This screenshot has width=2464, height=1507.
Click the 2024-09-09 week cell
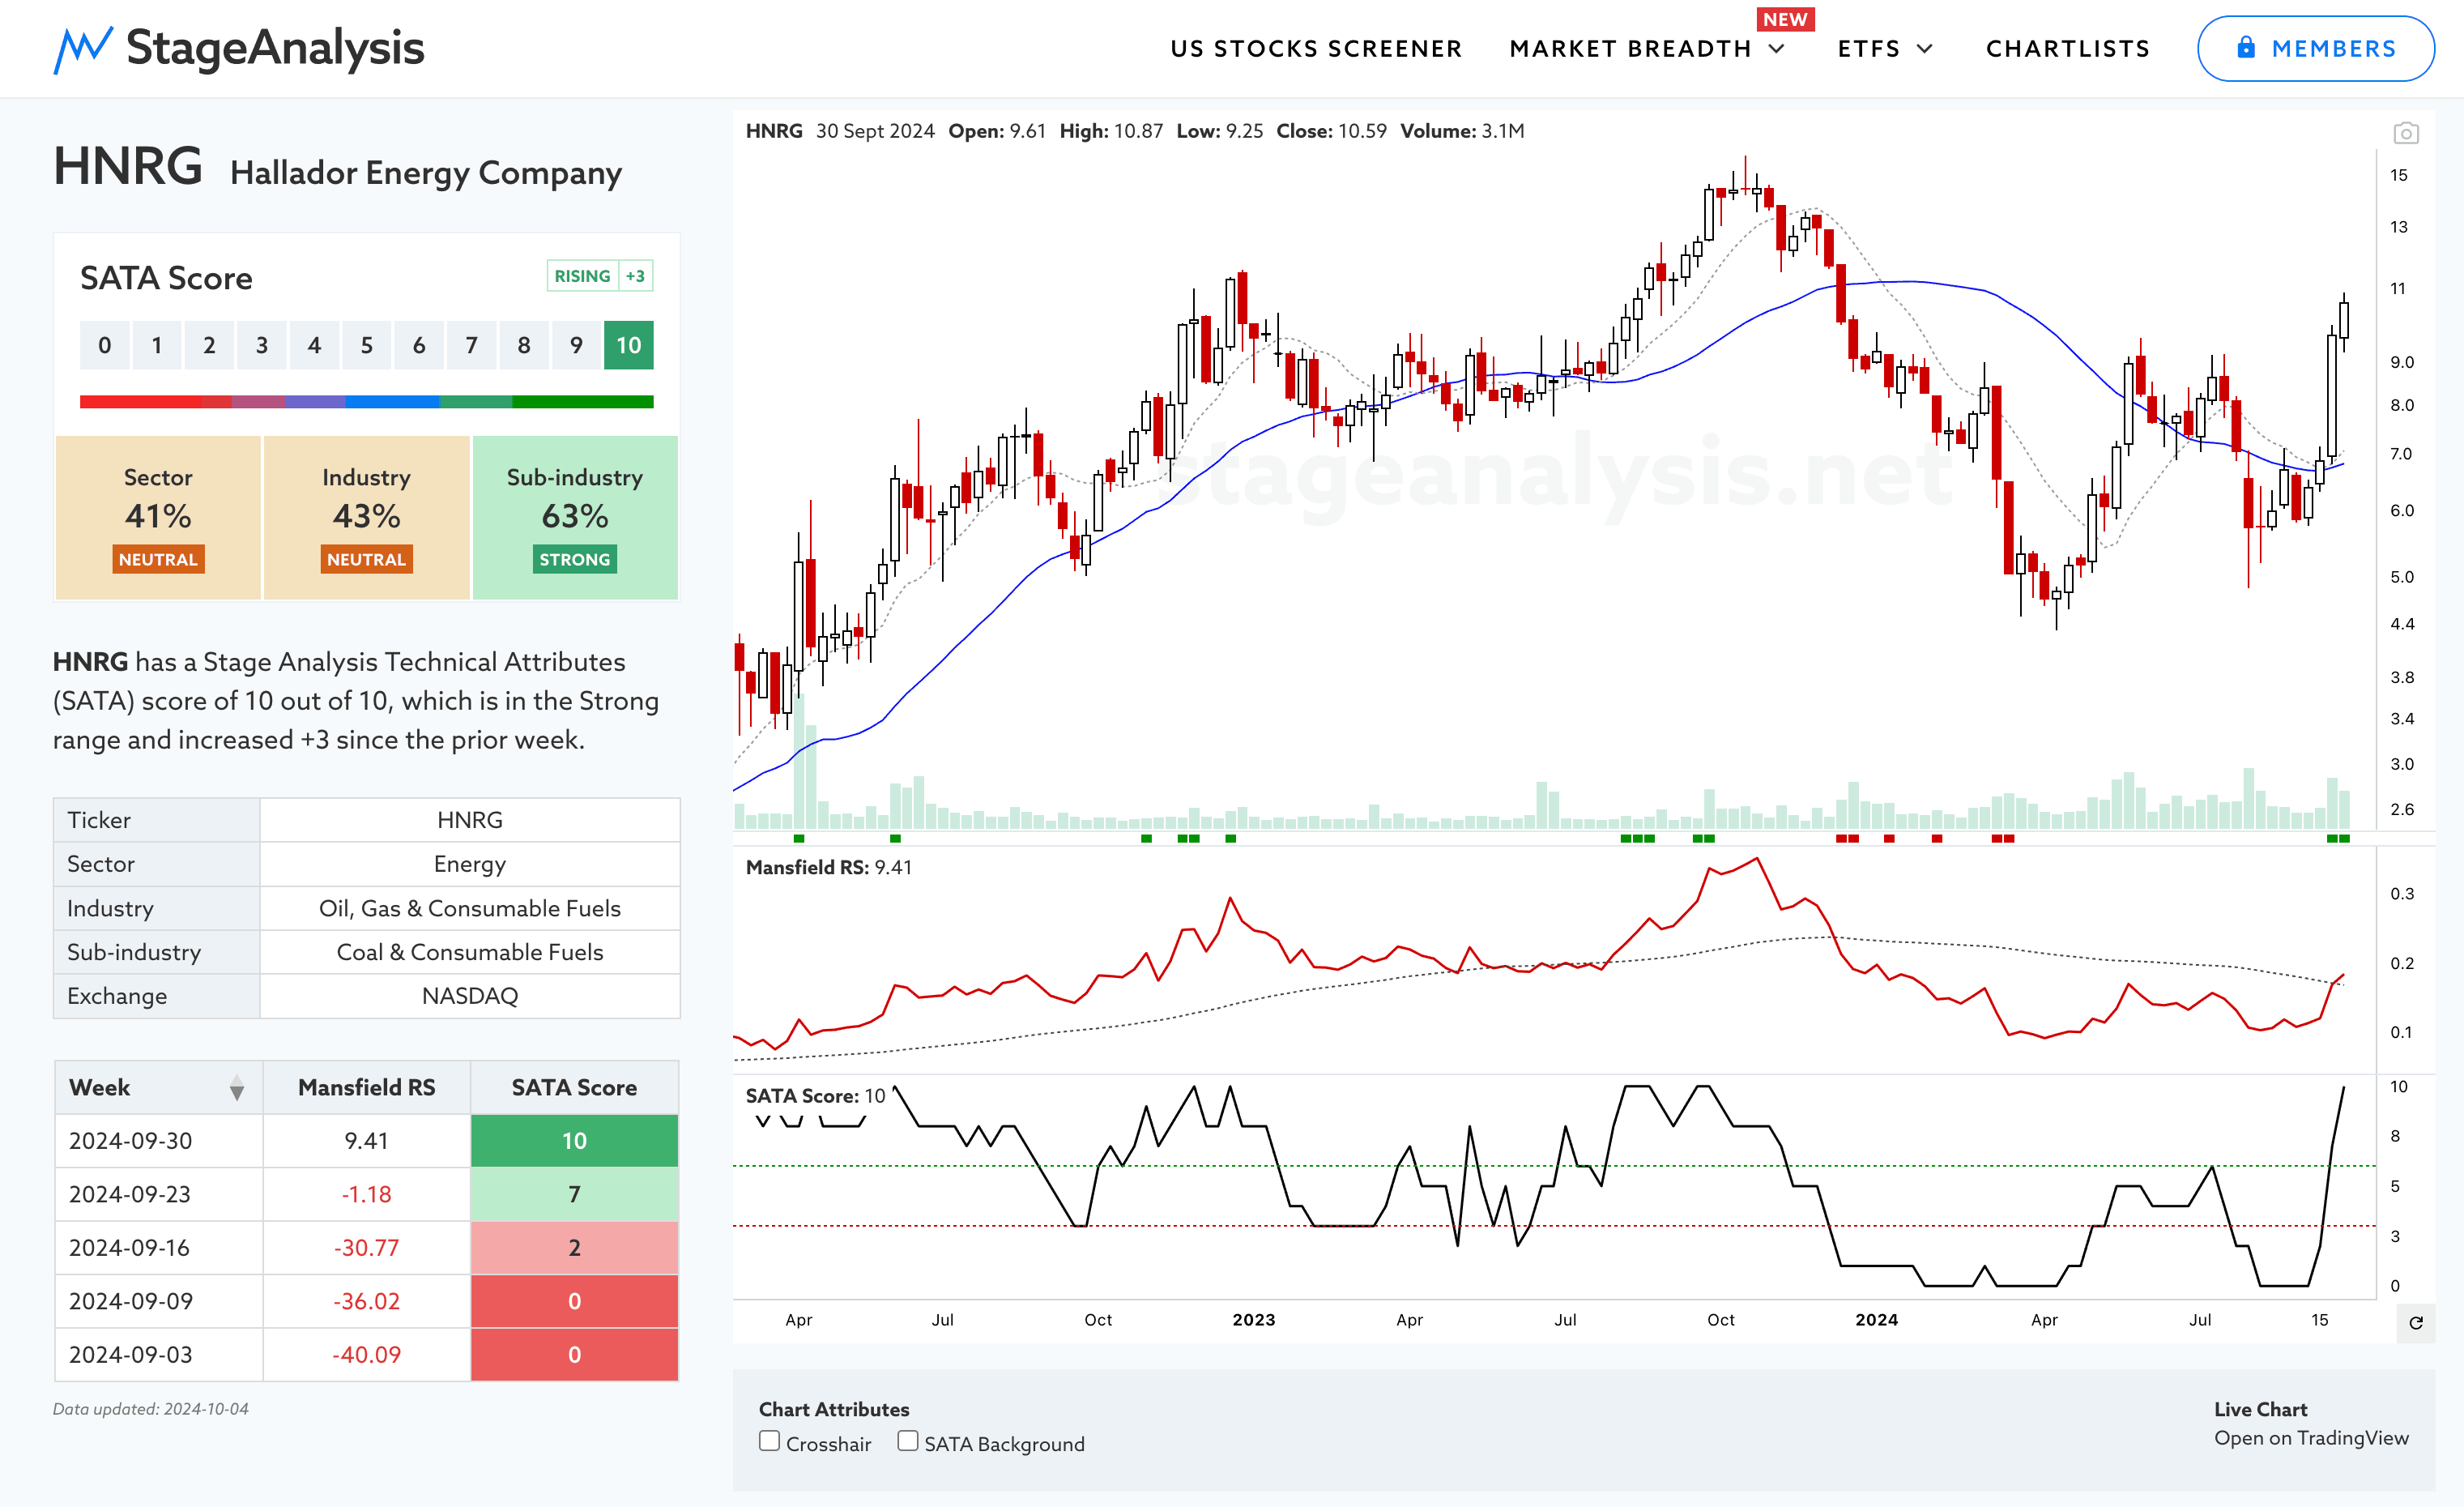158,1301
